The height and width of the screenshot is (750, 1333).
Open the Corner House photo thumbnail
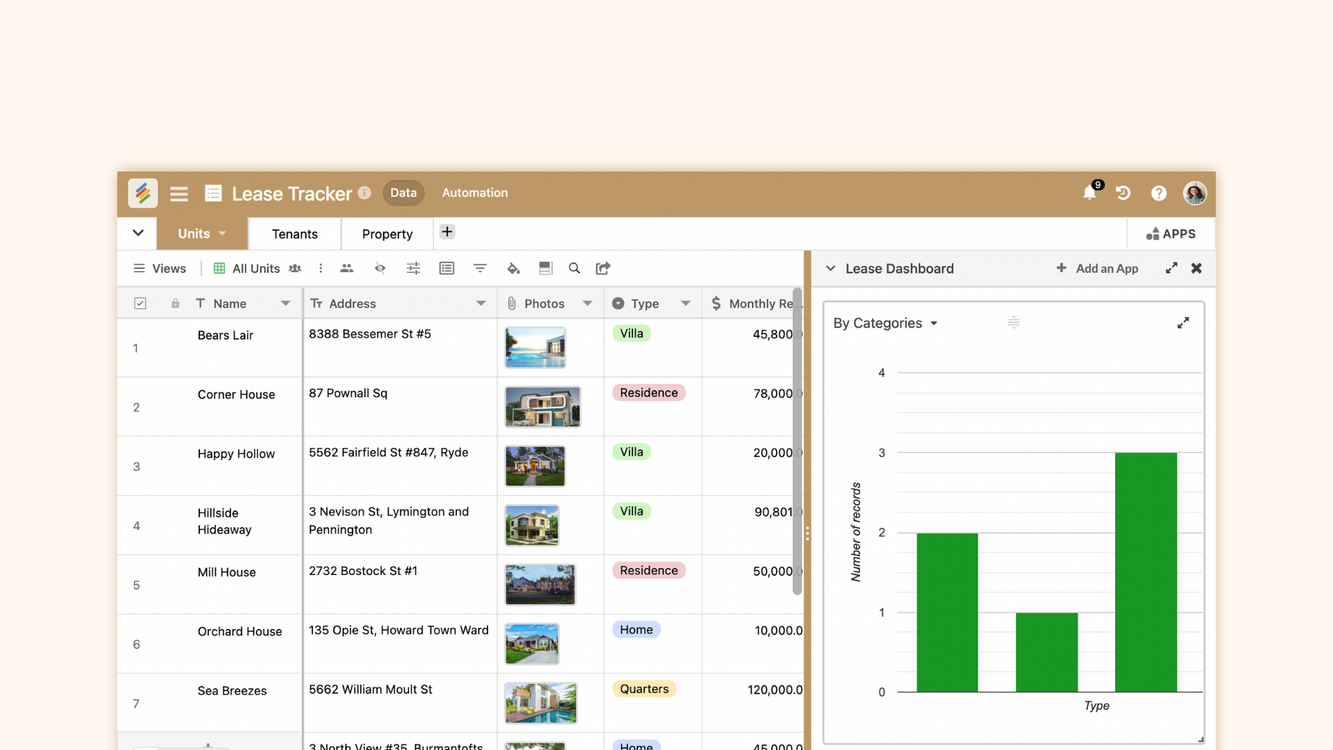point(542,407)
